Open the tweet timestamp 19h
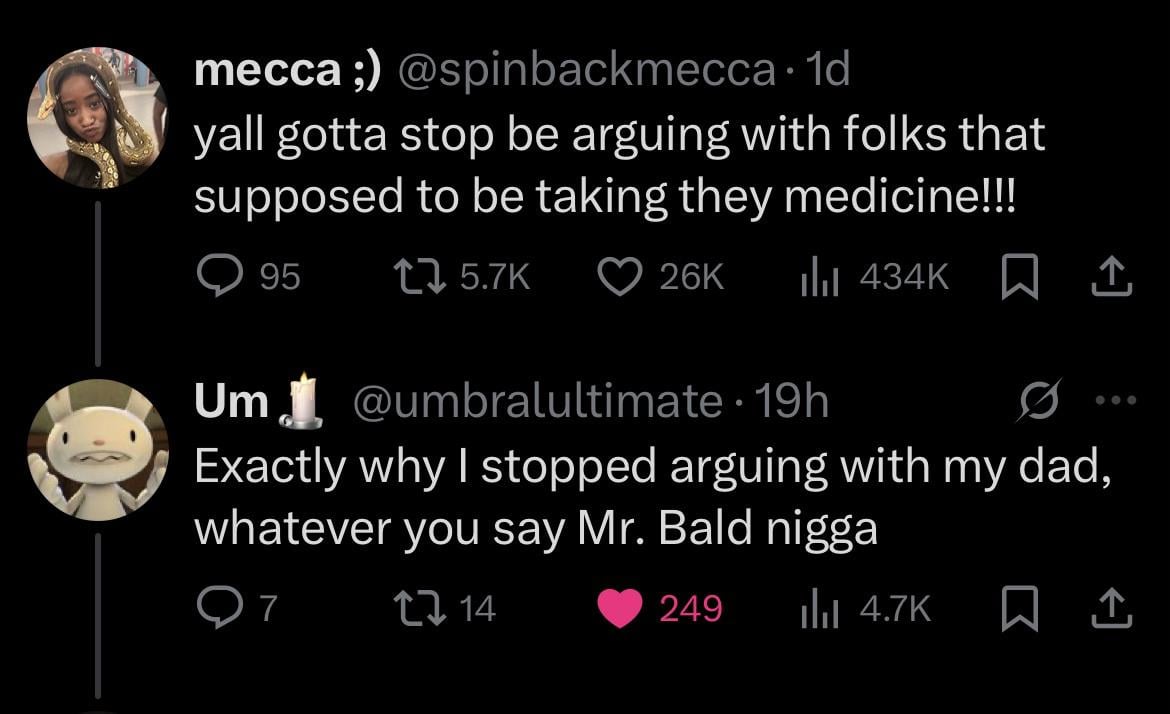Viewport: 1170px width, 714px height. (792, 402)
